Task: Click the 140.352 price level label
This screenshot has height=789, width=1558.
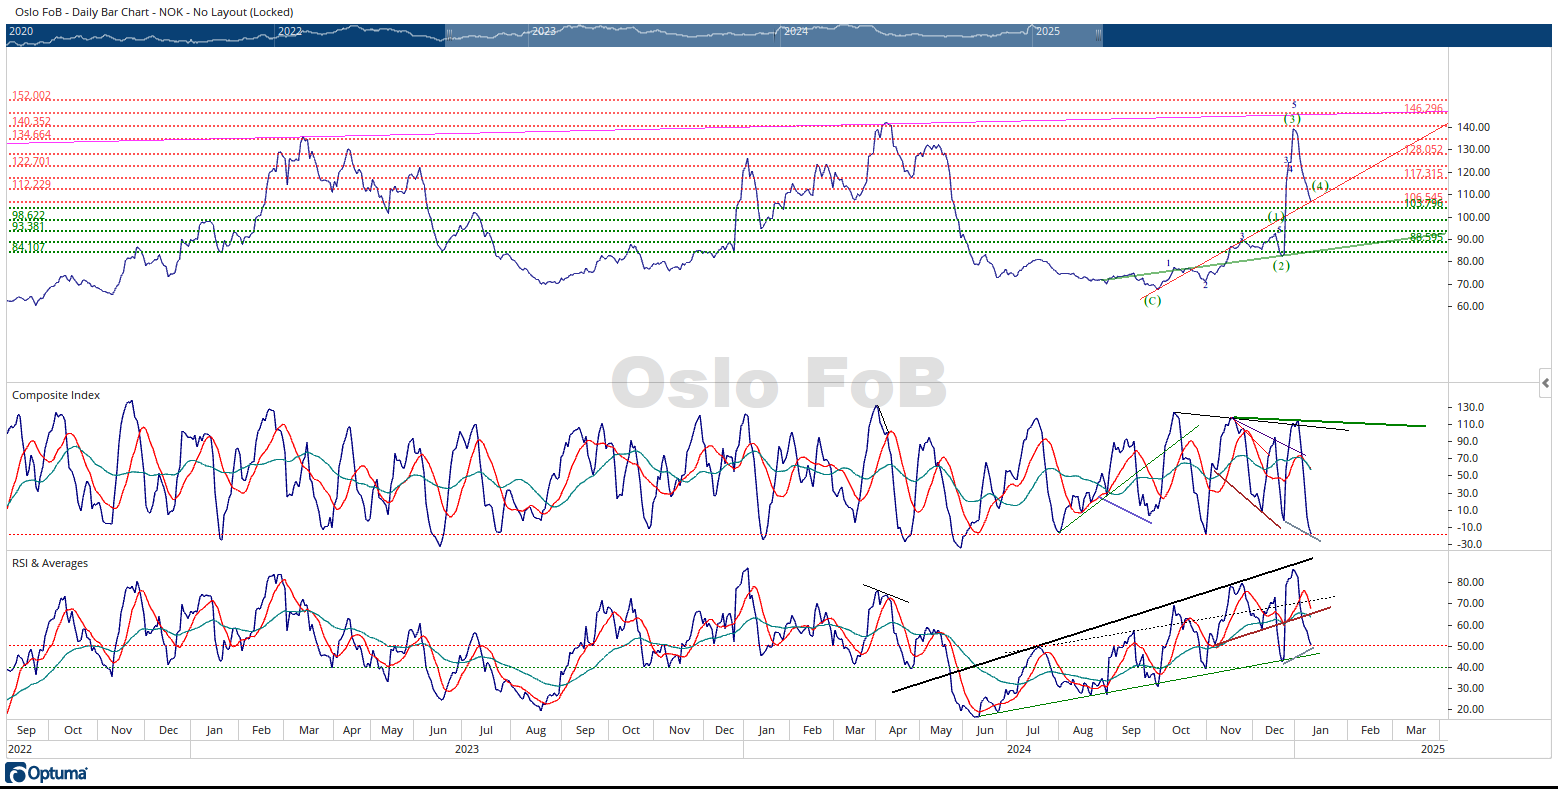Action: point(31,122)
